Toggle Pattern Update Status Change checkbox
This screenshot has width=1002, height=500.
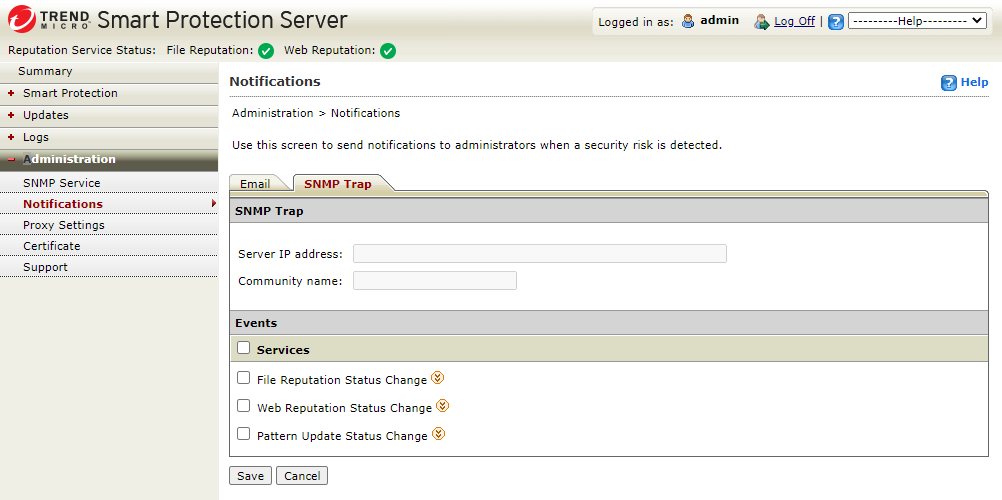(x=243, y=434)
